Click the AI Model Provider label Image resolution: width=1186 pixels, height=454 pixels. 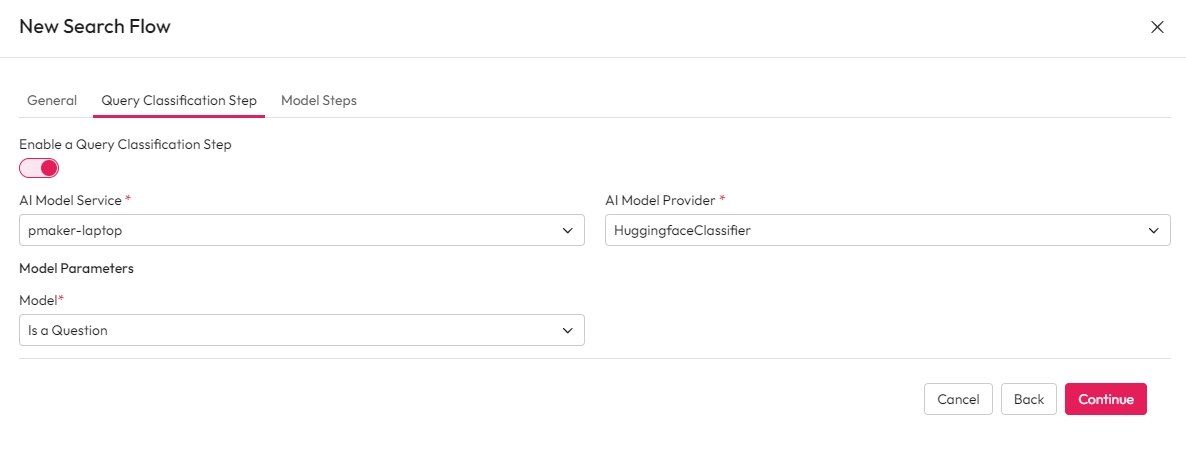661,200
